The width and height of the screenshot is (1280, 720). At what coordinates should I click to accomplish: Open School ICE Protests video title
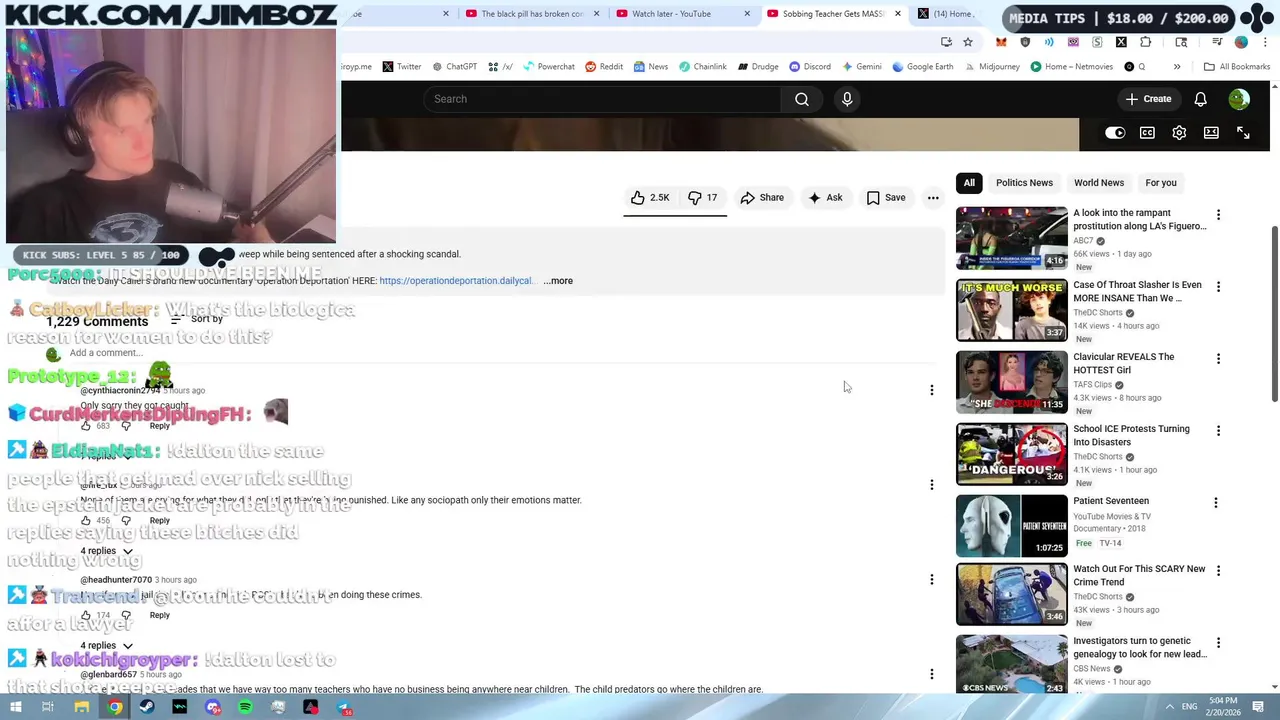pyautogui.click(x=1131, y=436)
